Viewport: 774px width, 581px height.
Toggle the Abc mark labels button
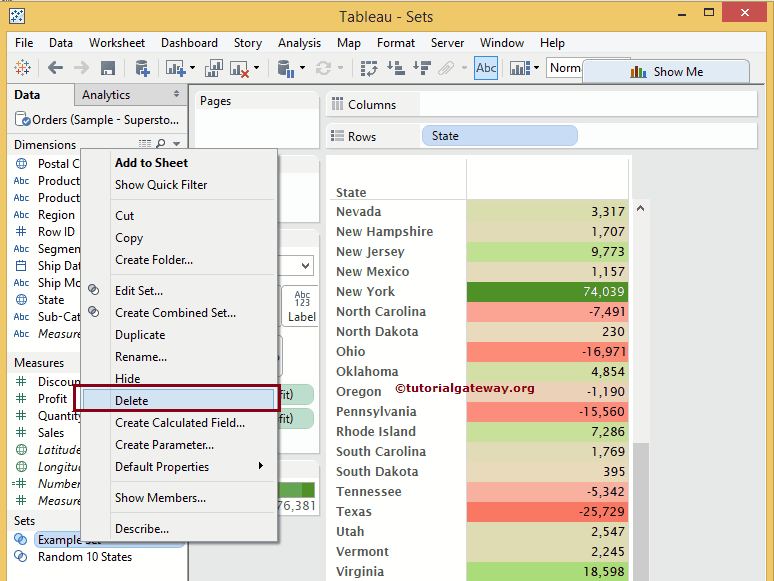point(486,68)
